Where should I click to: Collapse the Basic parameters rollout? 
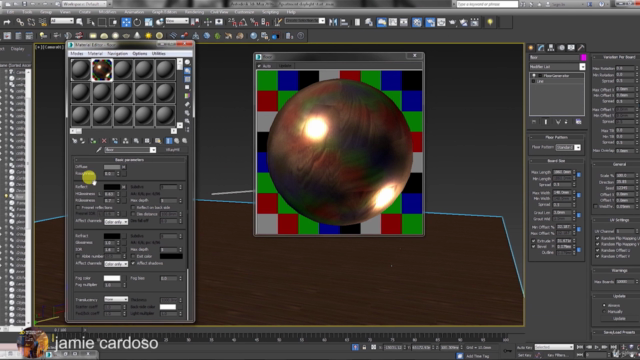(x=129, y=160)
